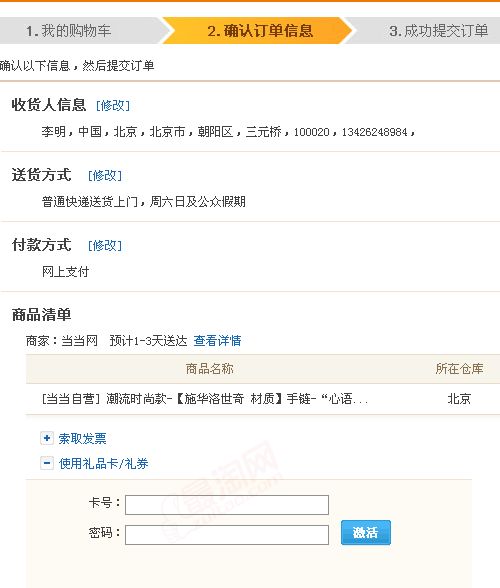Click the recipient address line 李明
Viewport: 500px width, 588px height.
pos(228,132)
